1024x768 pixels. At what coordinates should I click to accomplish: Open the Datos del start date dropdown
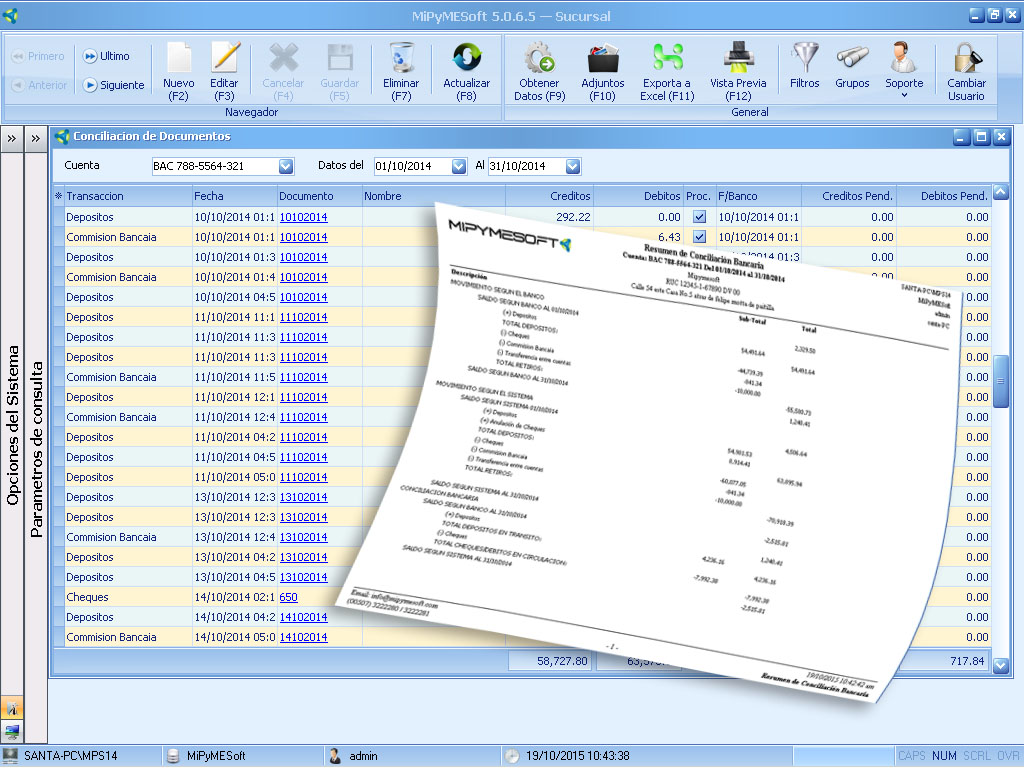click(459, 166)
